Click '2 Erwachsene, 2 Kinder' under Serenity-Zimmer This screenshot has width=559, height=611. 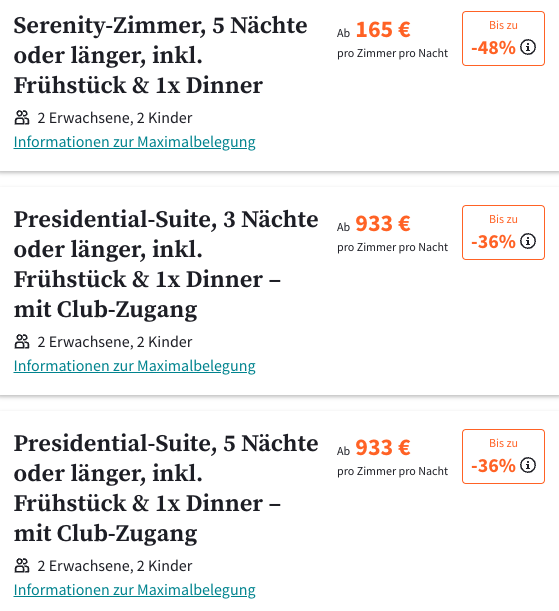pos(115,118)
